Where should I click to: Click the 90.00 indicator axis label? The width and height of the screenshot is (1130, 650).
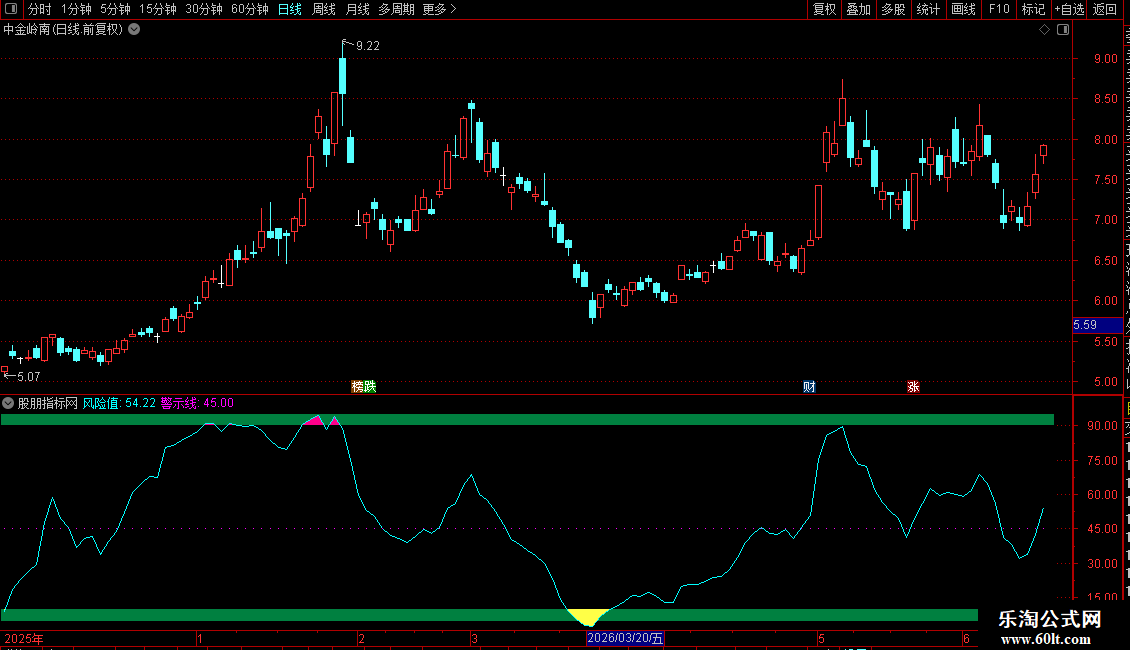pos(1103,426)
